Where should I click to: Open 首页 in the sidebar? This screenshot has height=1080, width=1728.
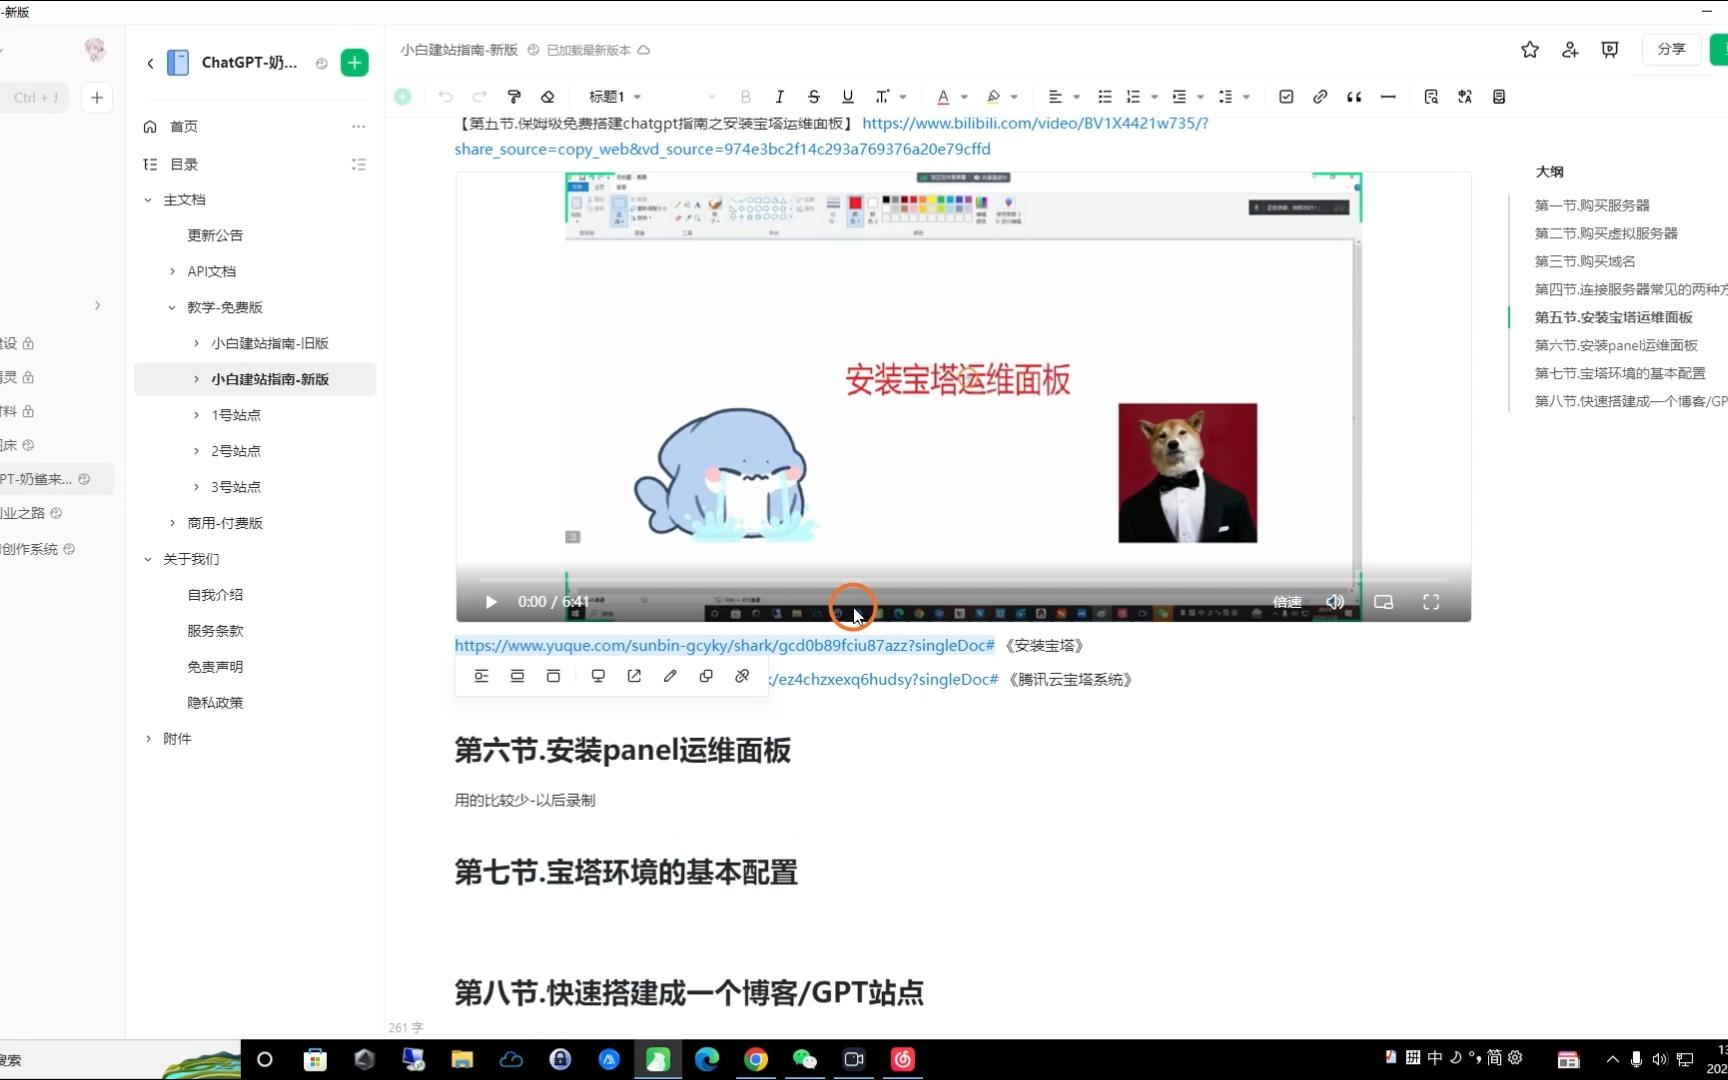(x=183, y=127)
